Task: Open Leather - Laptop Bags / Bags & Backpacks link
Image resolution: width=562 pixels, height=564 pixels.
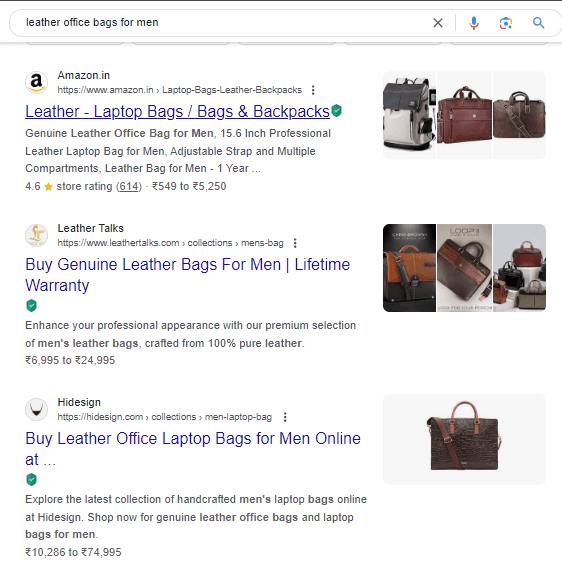Action: pos(177,112)
